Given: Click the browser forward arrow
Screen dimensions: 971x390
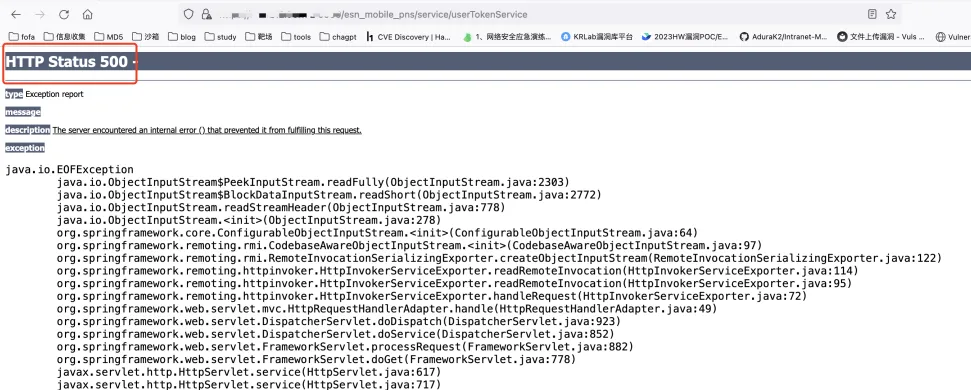Looking at the screenshot, I should point(40,14).
